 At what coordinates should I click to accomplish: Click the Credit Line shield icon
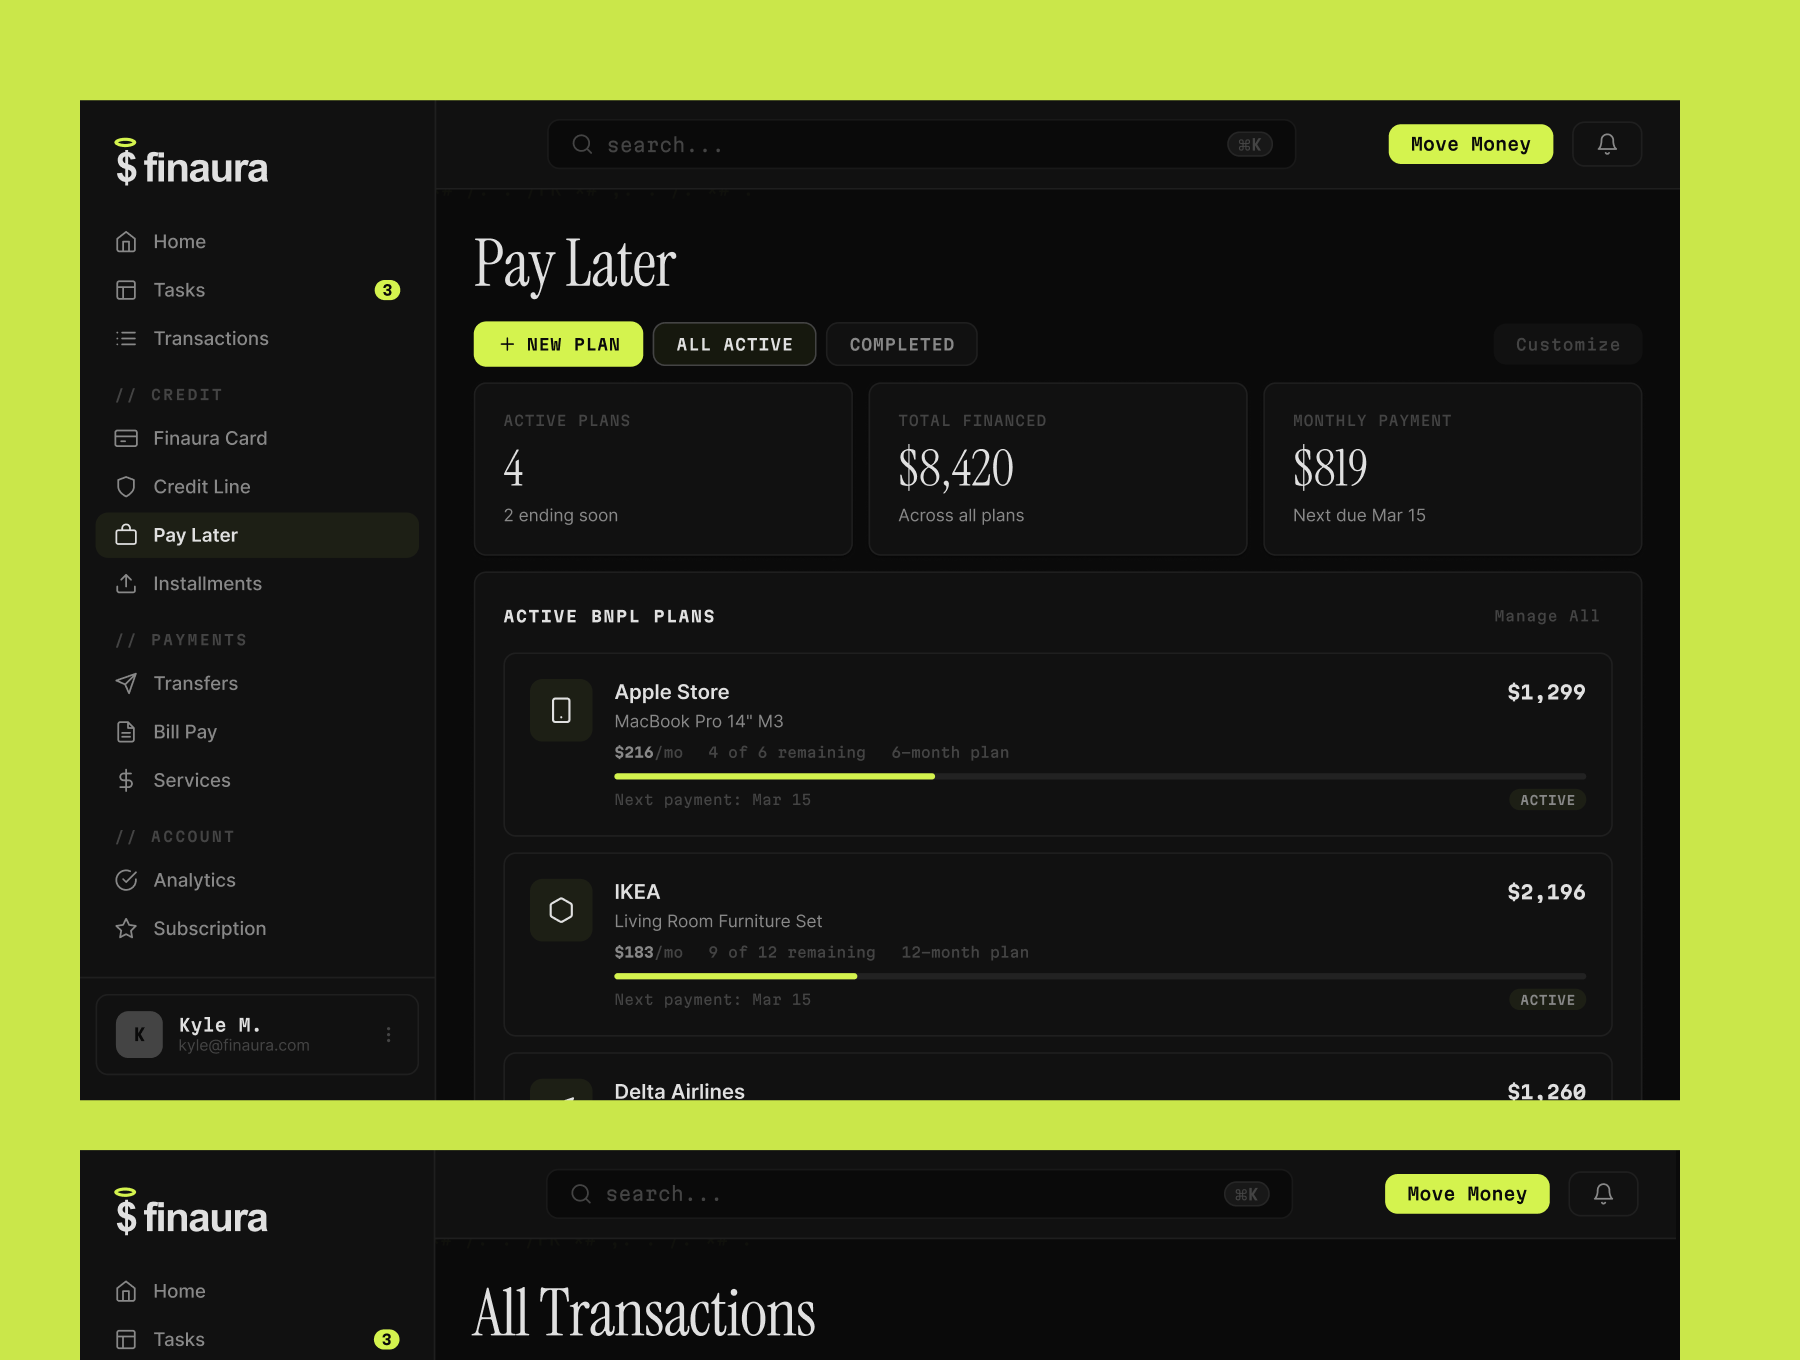(x=126, y=487)
